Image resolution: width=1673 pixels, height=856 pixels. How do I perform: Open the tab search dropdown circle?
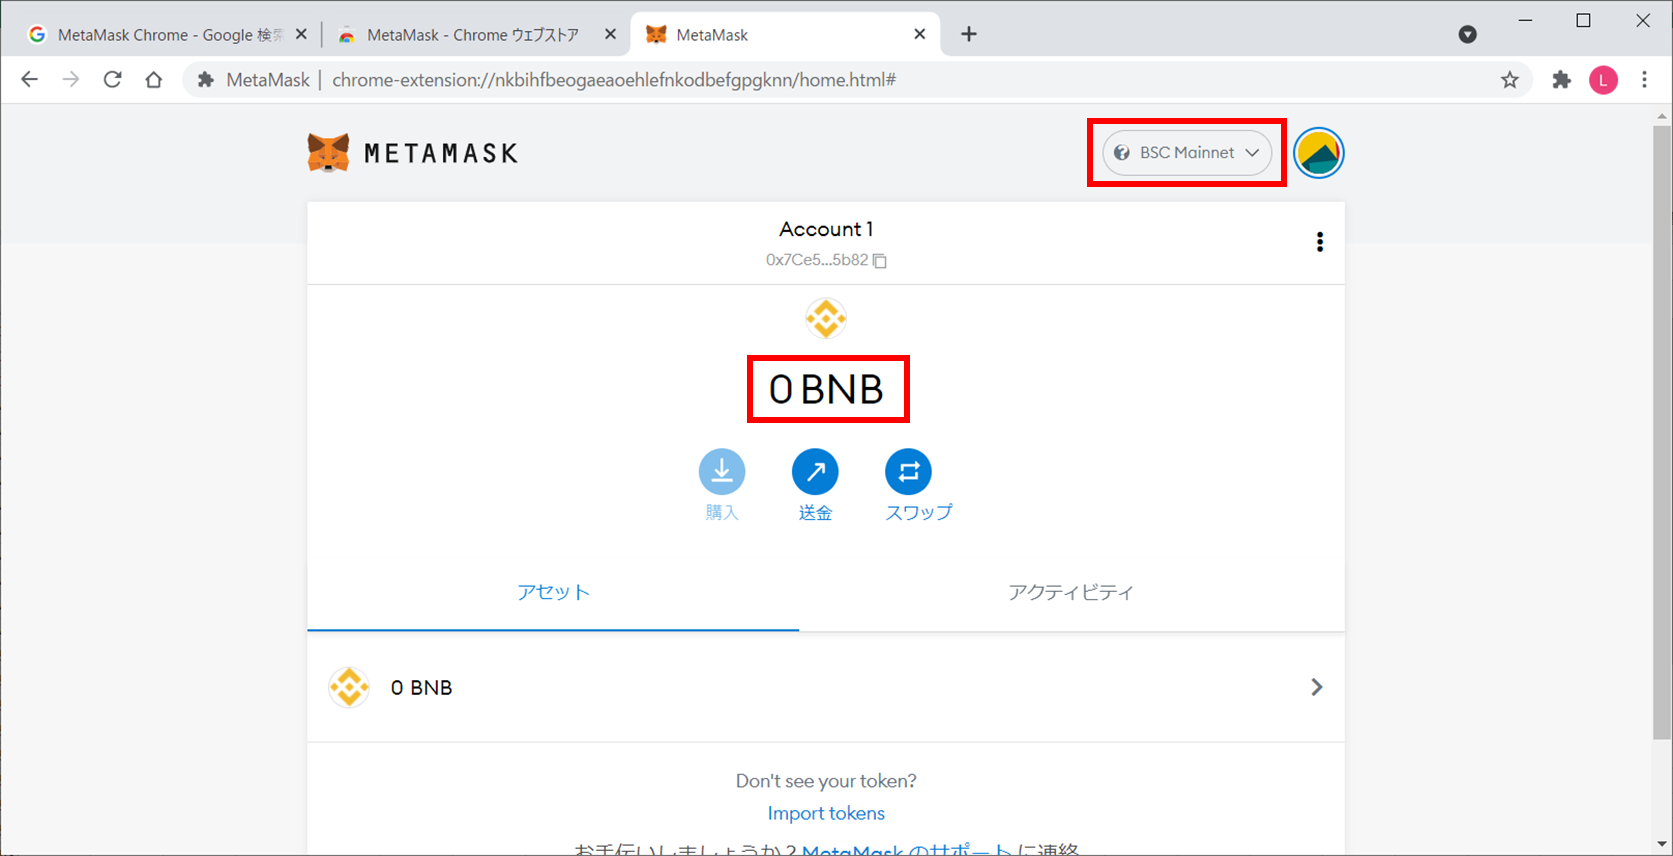(1467, 34)
